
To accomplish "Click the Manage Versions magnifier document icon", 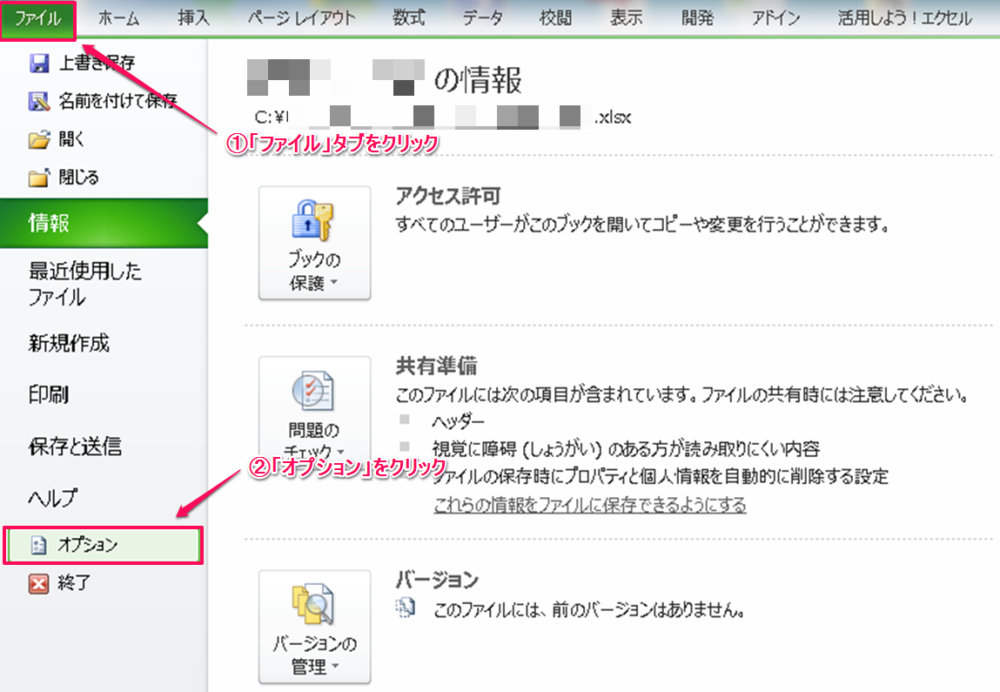I will 314,604.
